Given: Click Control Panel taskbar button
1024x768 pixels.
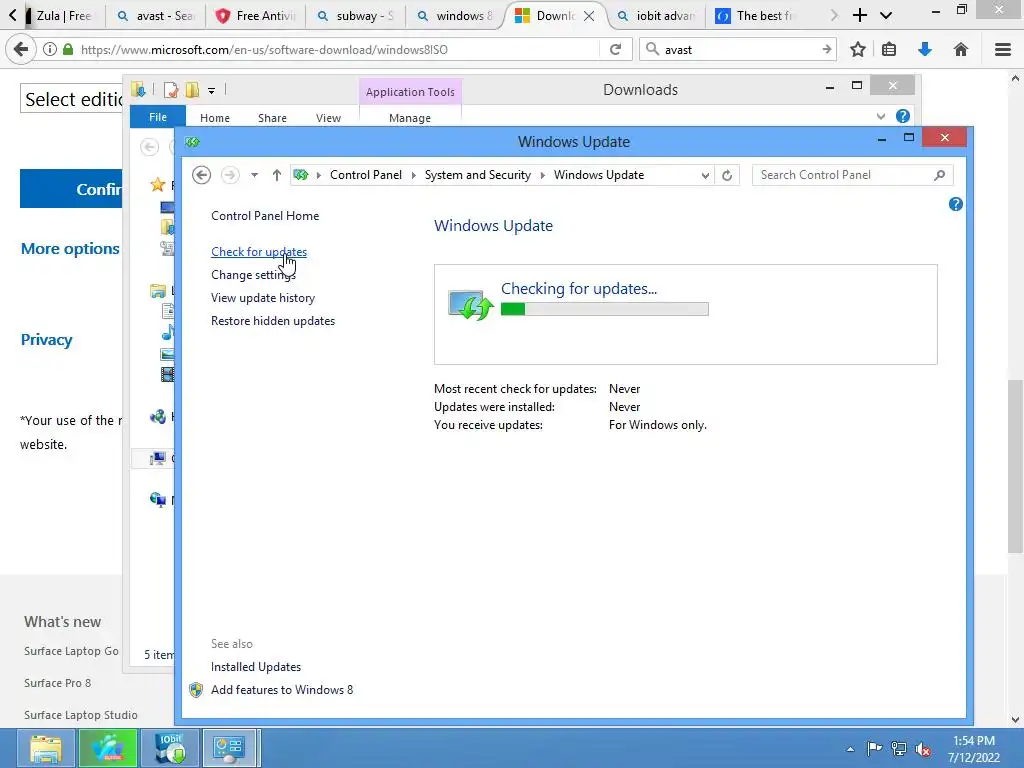Looking at the screenshot, I should [230, 748].
